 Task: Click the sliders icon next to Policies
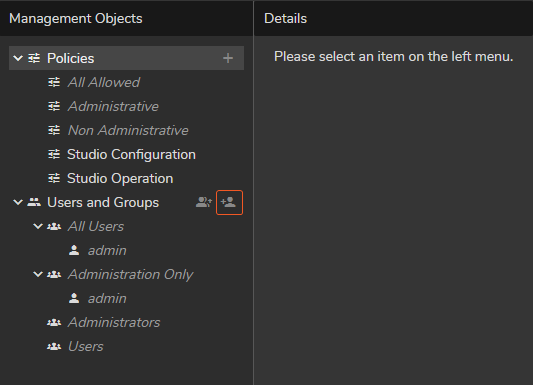point(34,58)
